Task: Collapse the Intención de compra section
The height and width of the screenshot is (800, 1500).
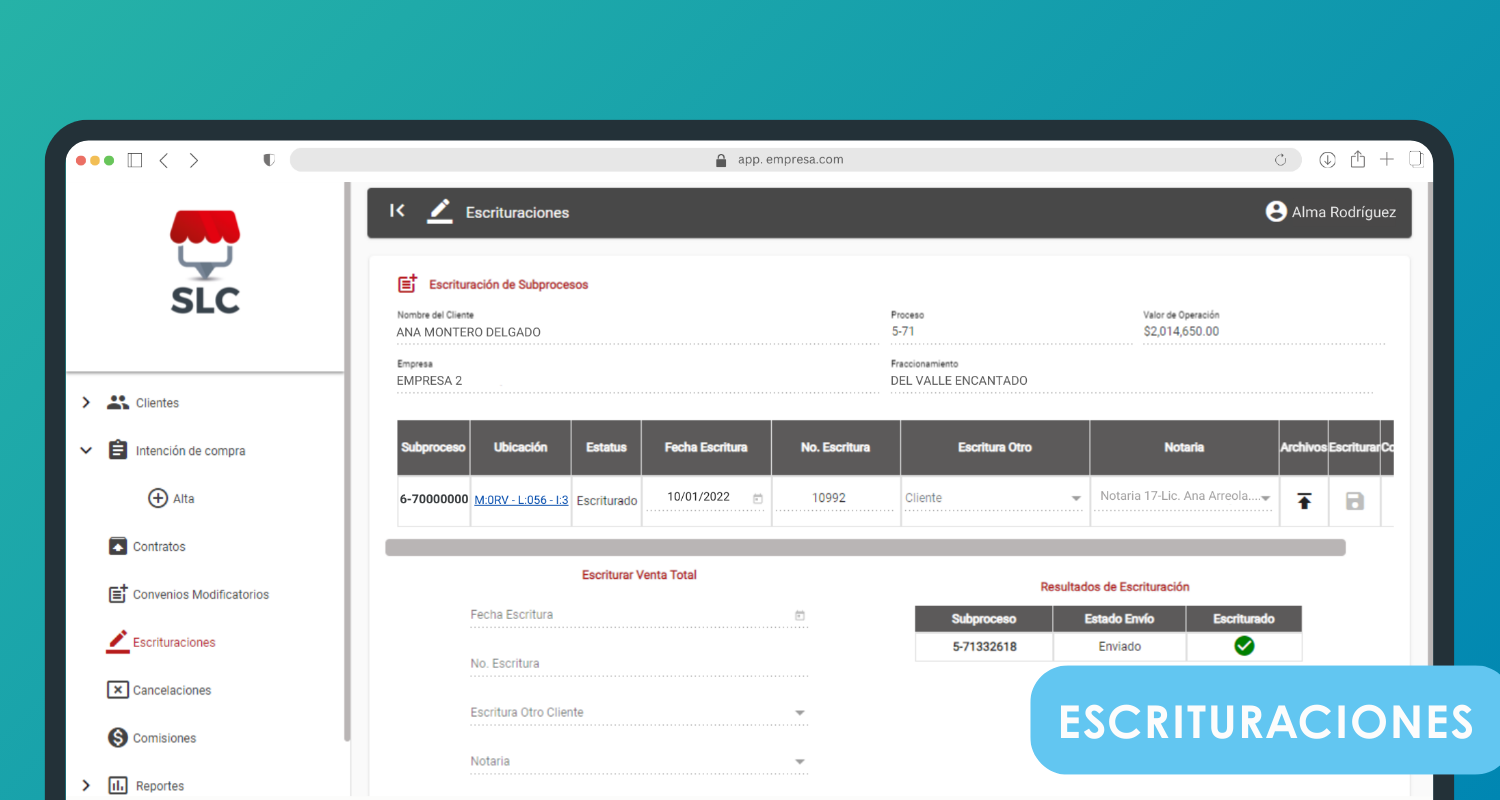Action: (86, 451)
